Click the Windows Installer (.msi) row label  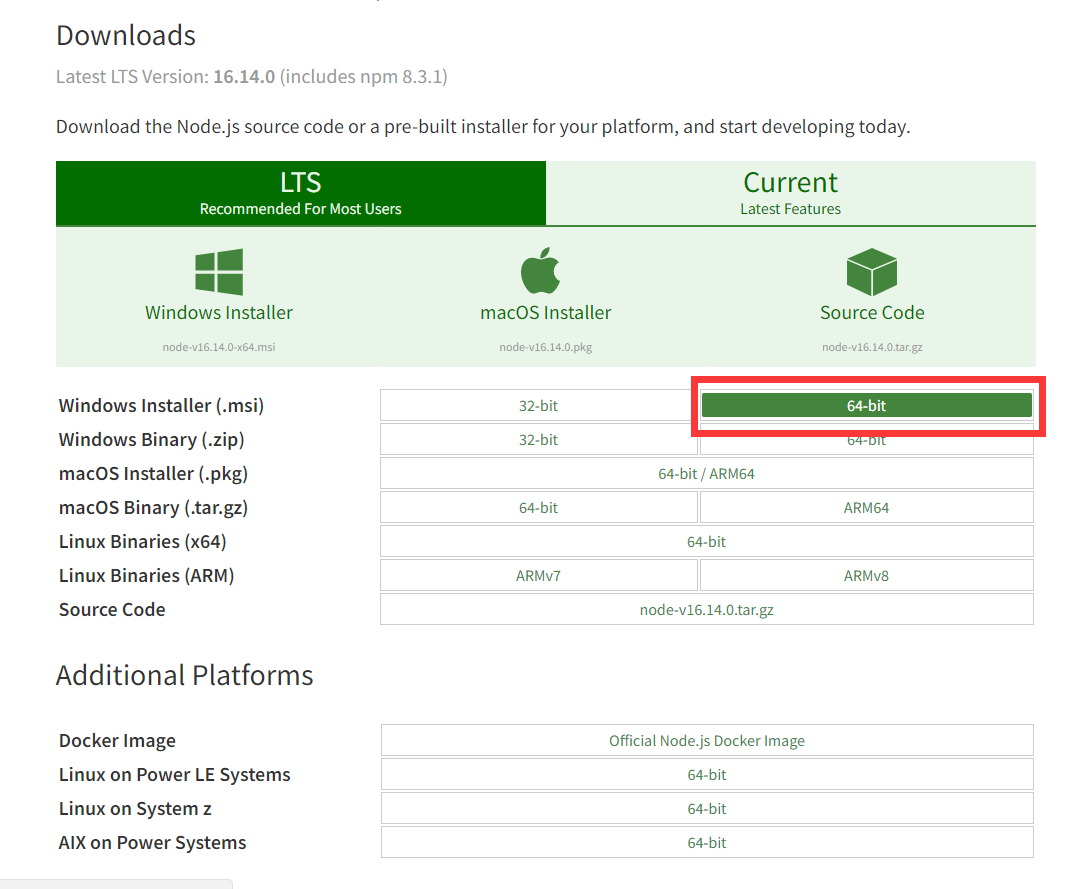pos(161,405)
